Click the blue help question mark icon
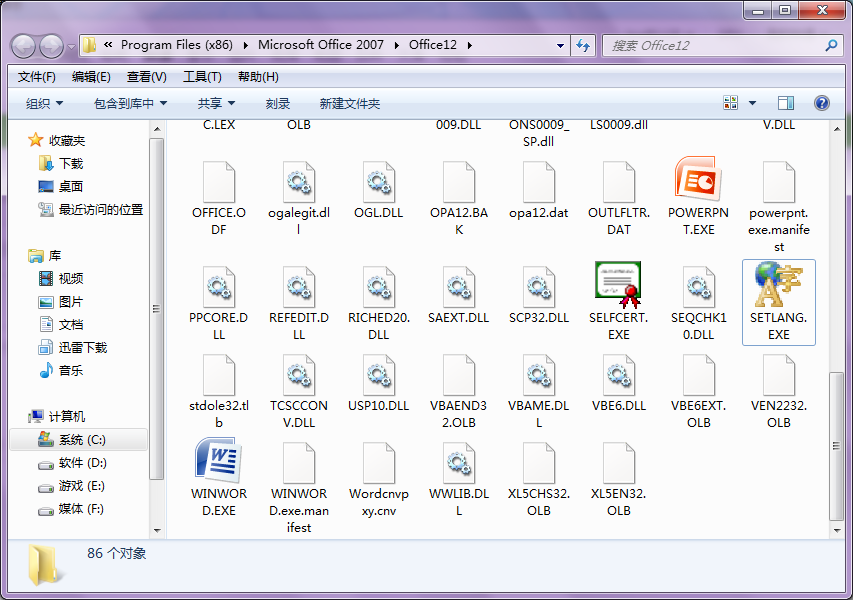The width and height of the screenshot is (853, 600). click(823, 102)
